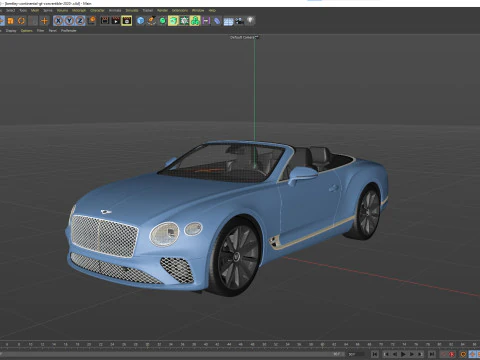Open the Character menu
The width and height of the screenshot is (480, 360).
coord(97,11)
